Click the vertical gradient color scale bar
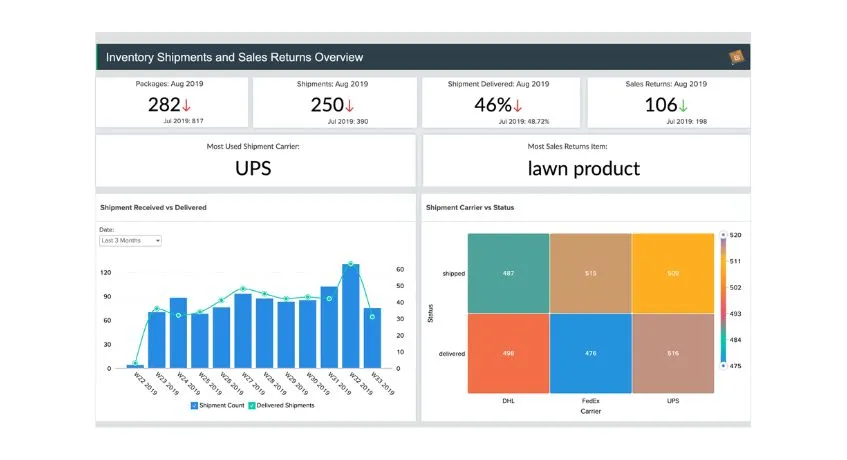Viewport: 847px width, 460px height. coord(723,300)
